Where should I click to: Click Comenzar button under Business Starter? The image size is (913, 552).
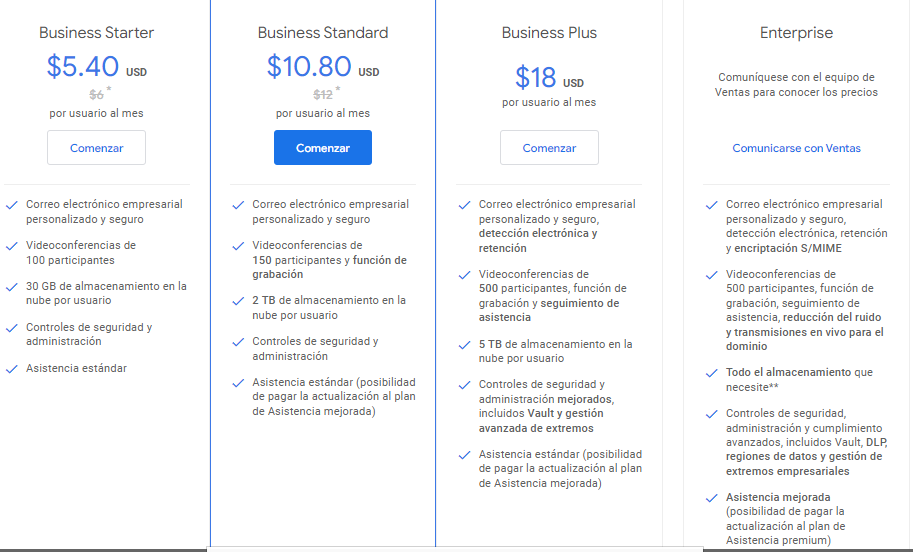96,148
